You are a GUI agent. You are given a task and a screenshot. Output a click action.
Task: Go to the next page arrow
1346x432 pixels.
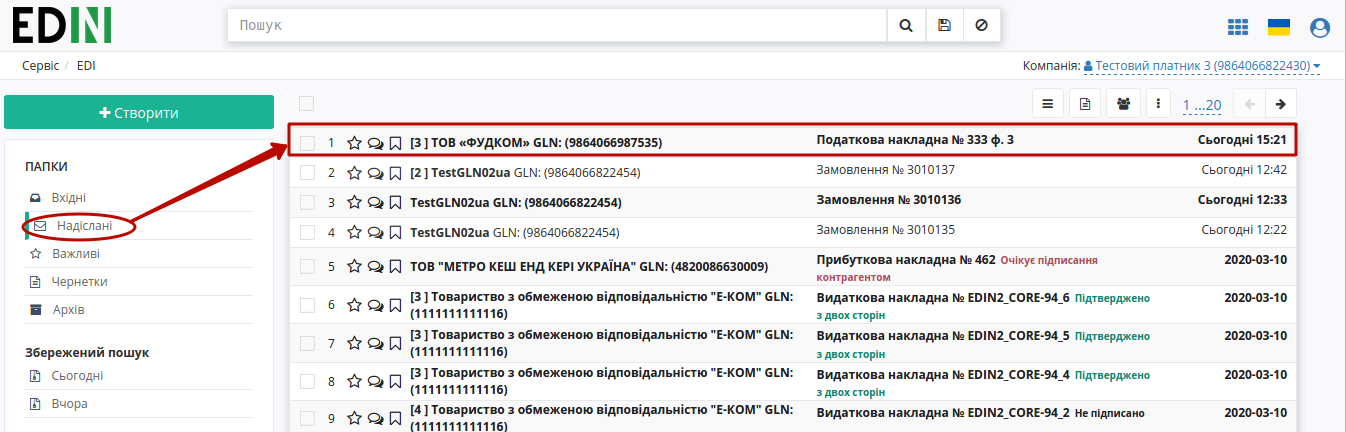1281,103
